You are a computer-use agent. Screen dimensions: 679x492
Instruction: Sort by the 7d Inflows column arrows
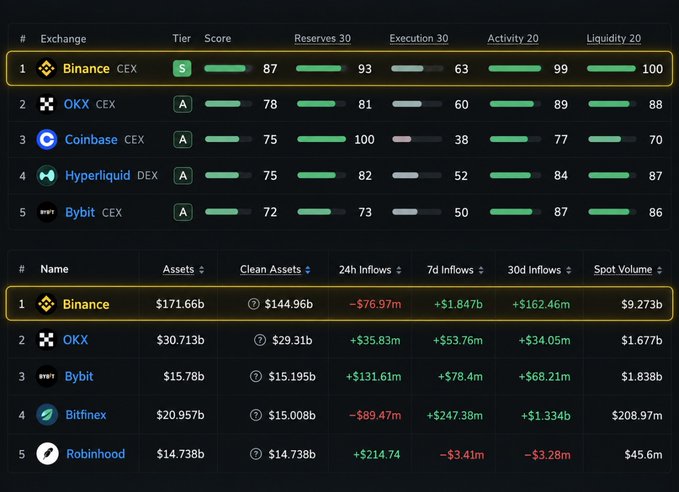[481, 270]
